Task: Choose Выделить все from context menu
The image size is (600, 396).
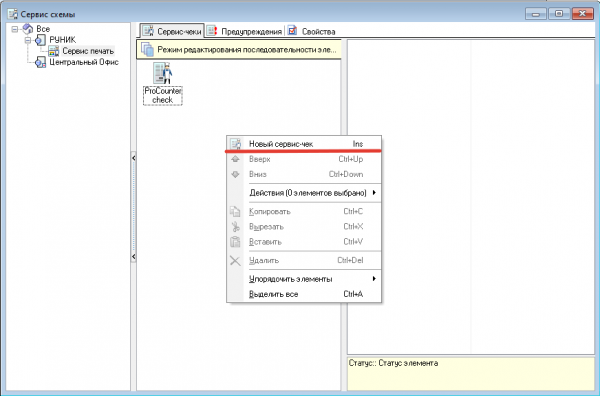Action: click(304, 294)
